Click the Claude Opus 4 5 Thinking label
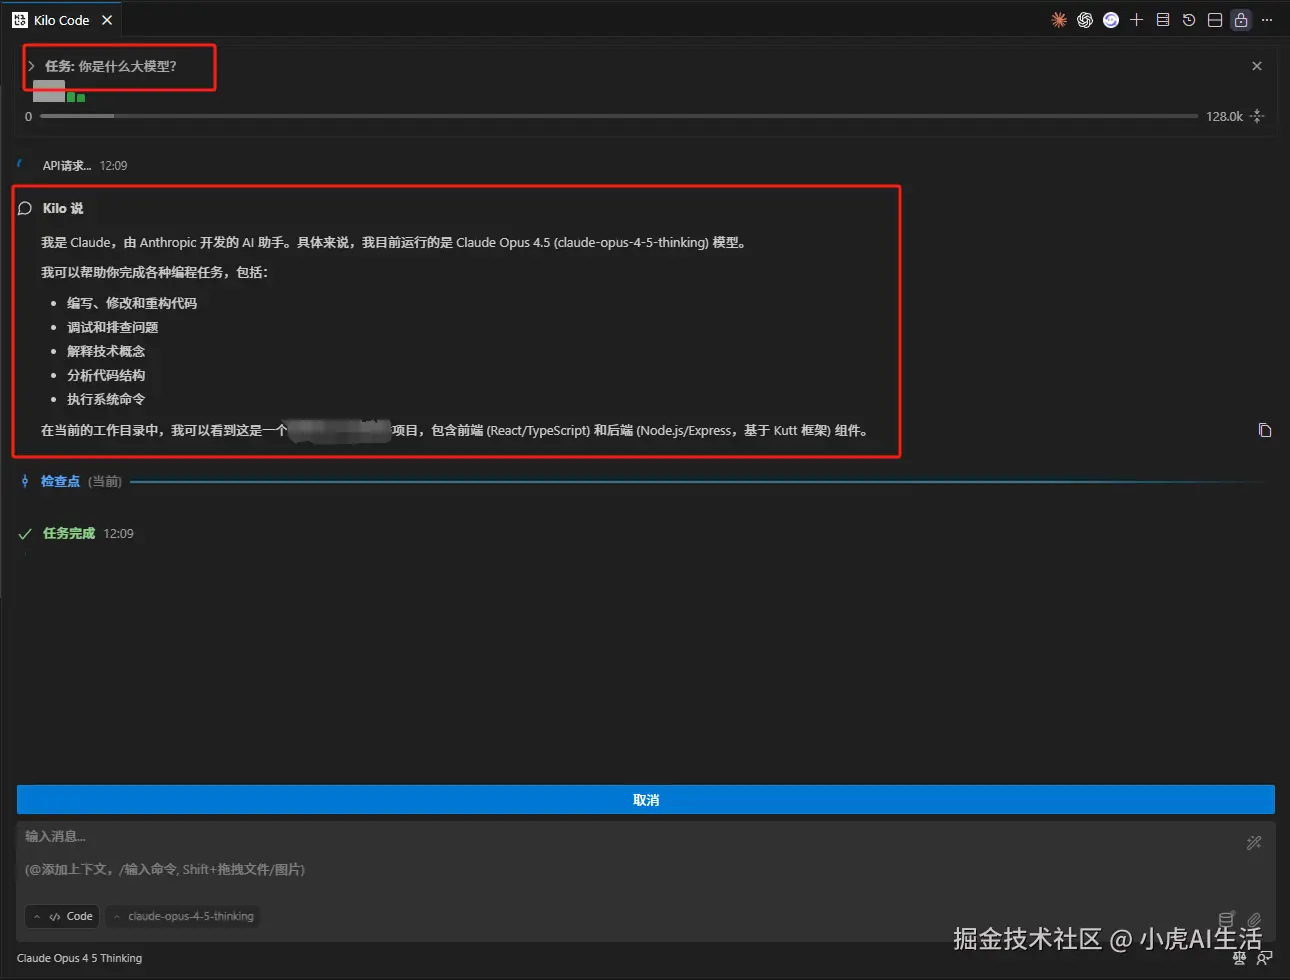1290x980 pixels. [79, 958]
